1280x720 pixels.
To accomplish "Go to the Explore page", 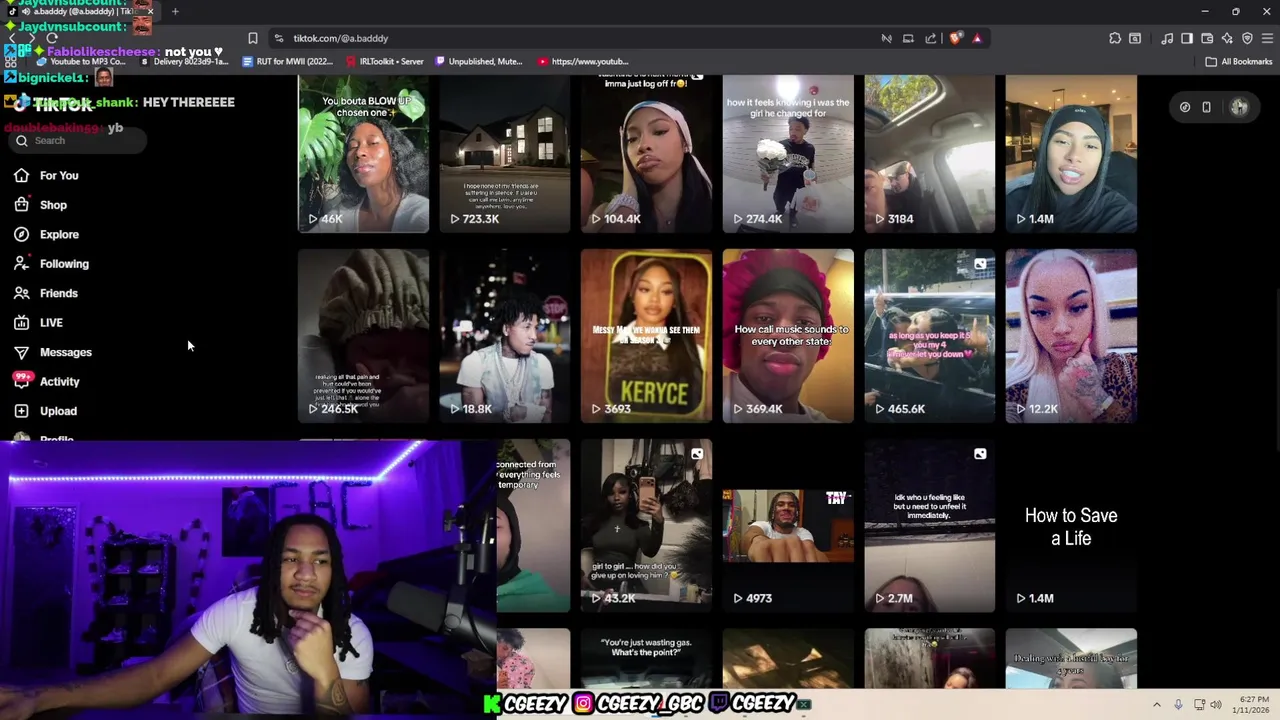I will (x=47, y=234).
